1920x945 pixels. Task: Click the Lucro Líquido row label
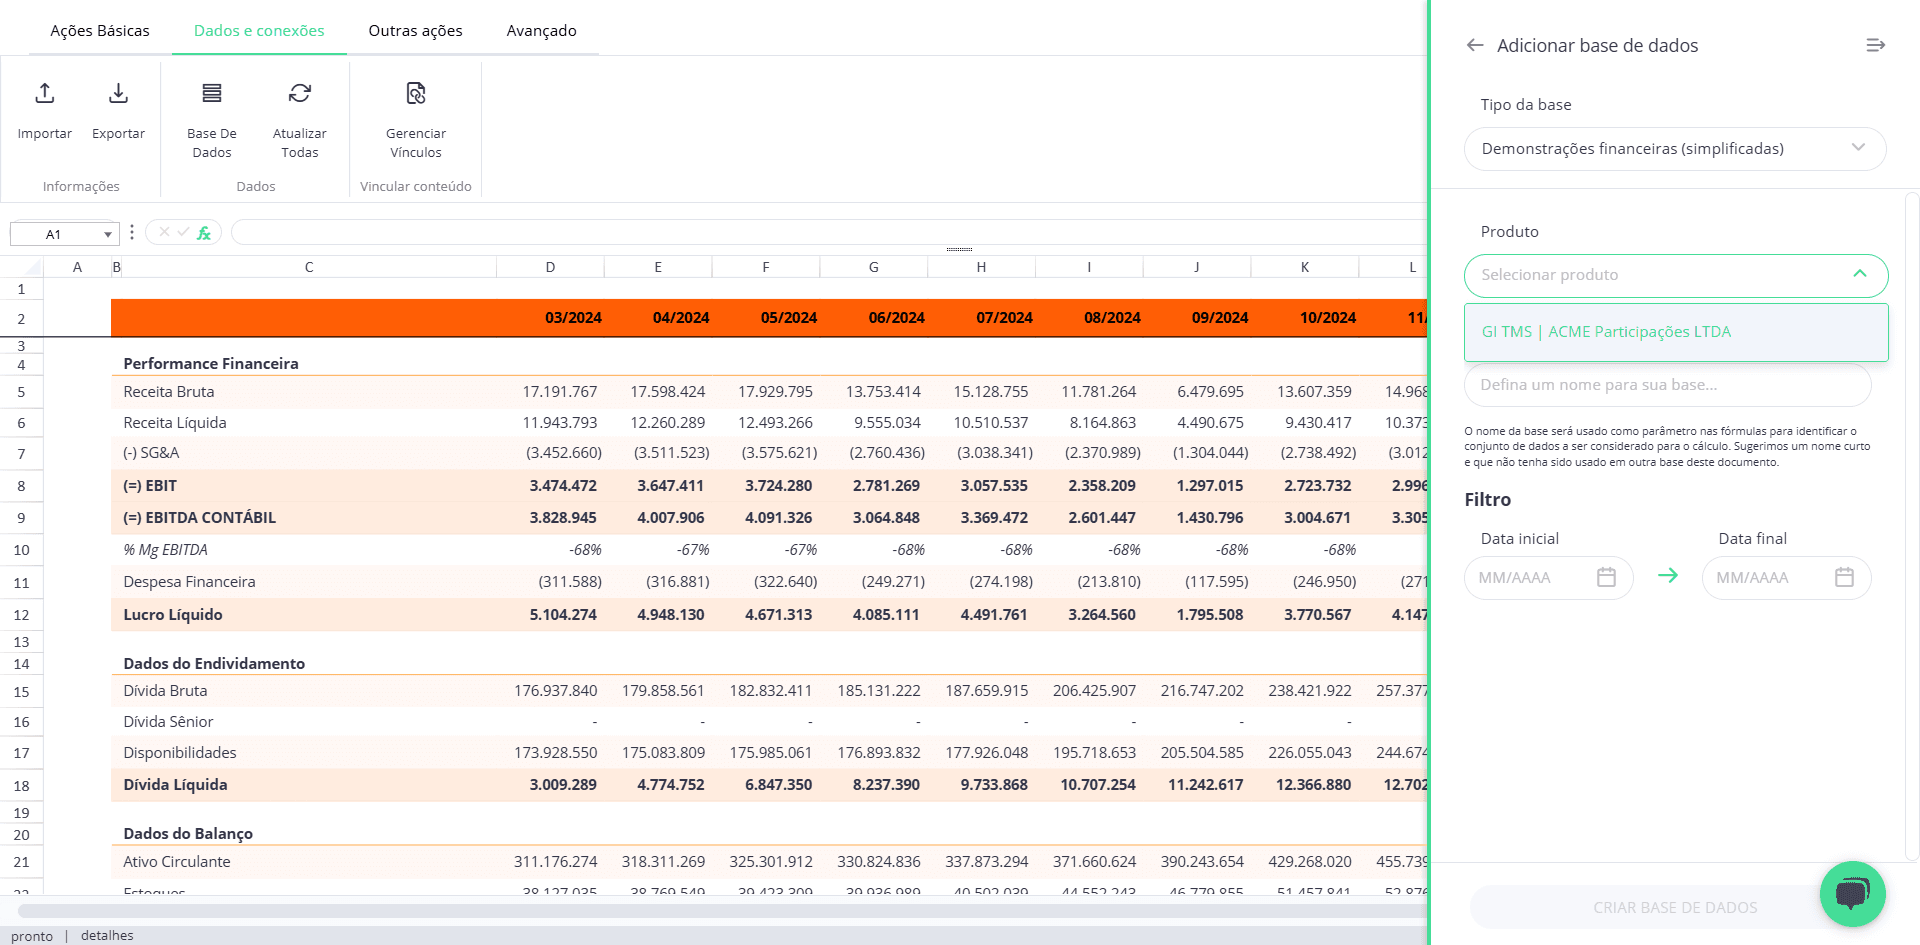tap(173, 614)
